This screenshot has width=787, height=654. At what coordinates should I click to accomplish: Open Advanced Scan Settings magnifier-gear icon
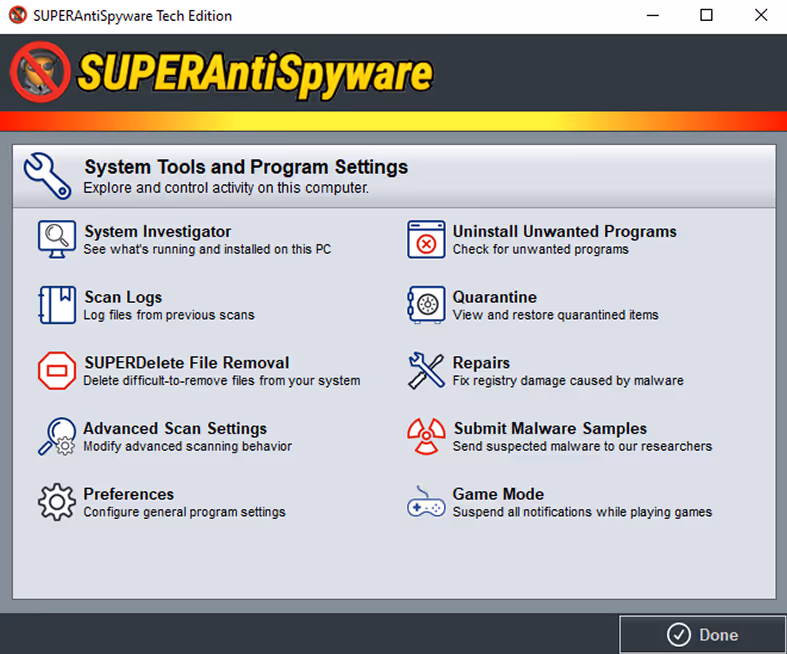(x=57, y=436)
